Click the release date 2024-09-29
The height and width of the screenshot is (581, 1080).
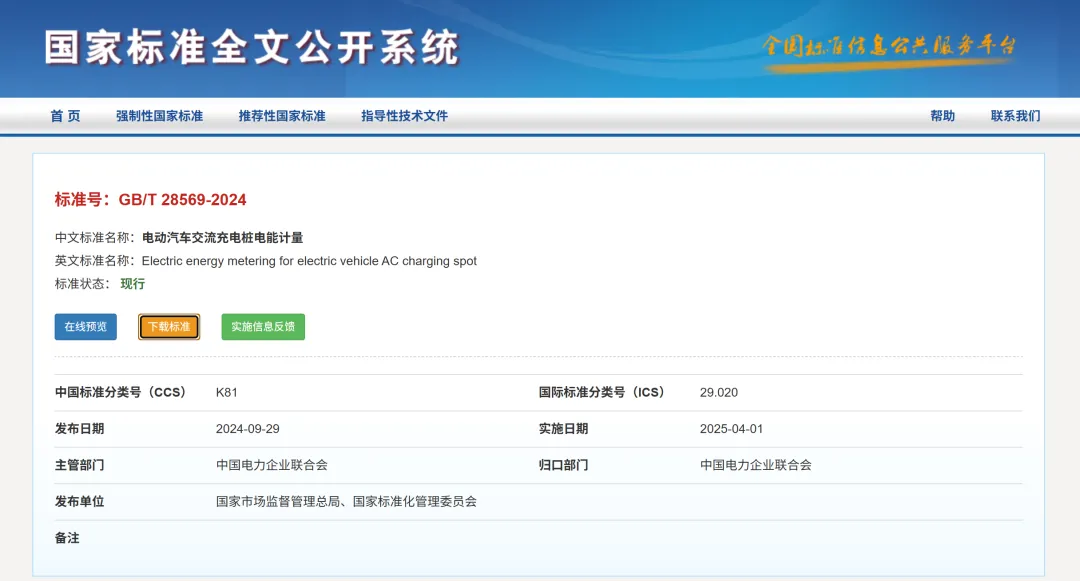247,429
